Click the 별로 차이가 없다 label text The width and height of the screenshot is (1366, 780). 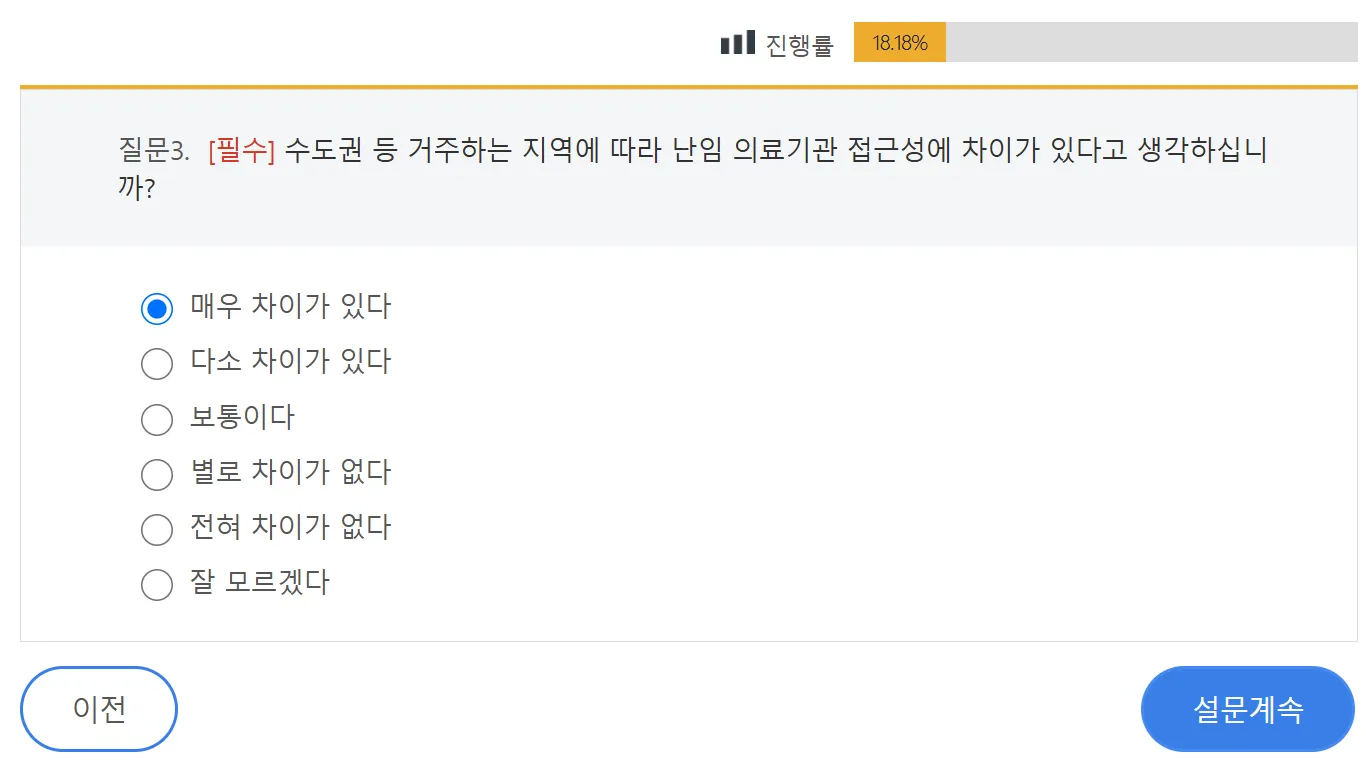tap(290, 472)
